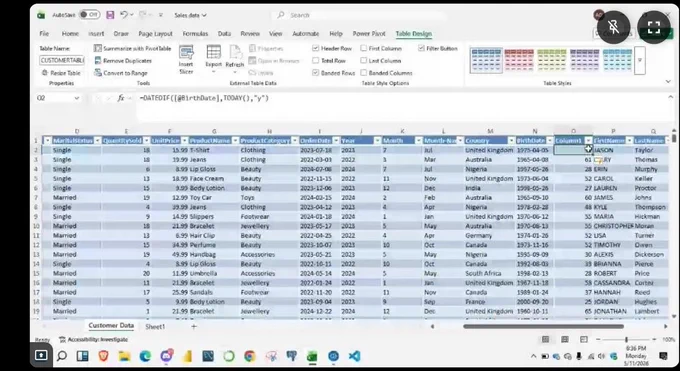Expand the formula bar
The image size is (680, 371).
670,98
